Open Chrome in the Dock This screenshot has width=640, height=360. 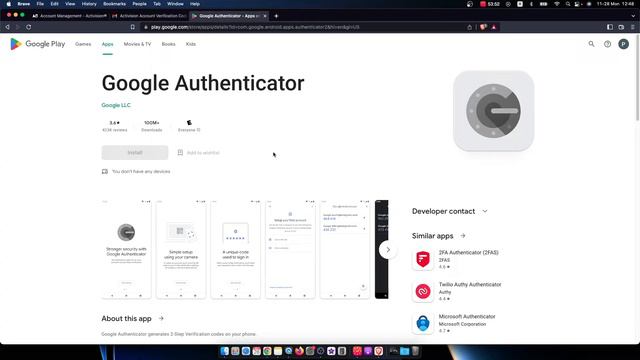coord(267,351)
